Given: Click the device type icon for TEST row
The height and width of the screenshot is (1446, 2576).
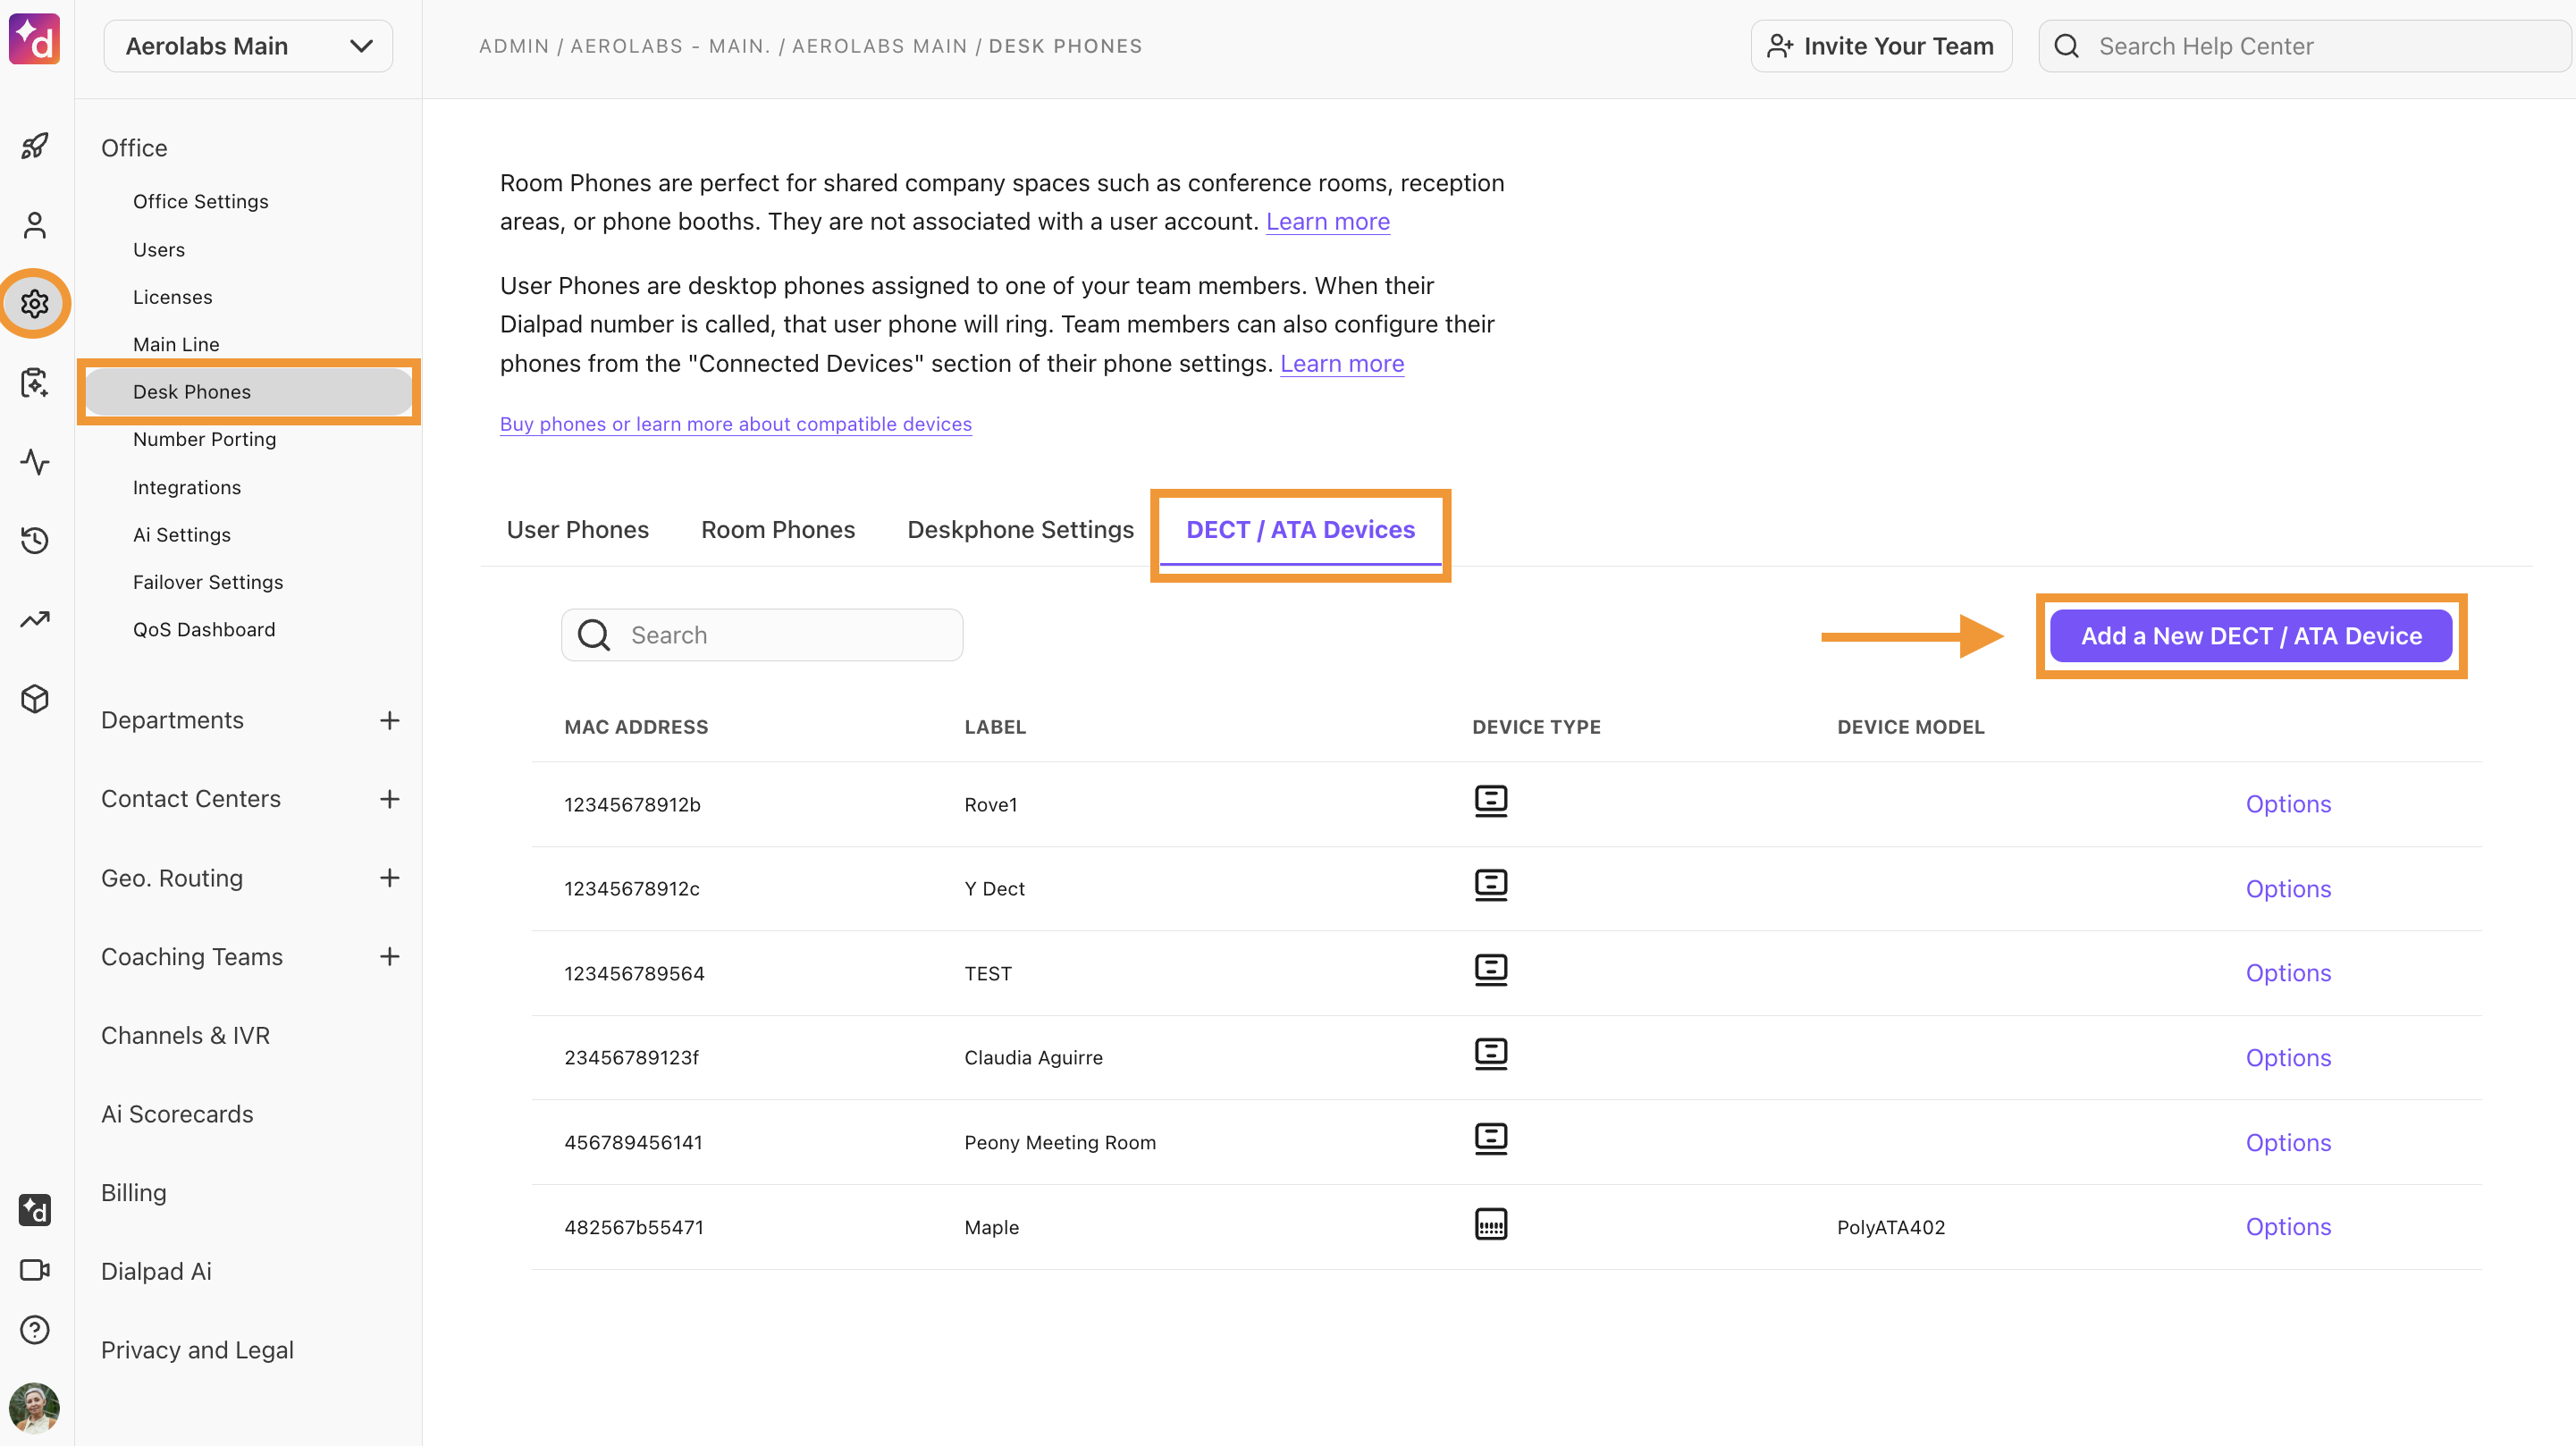Looking at the screenshot, I should (1490, 970).
